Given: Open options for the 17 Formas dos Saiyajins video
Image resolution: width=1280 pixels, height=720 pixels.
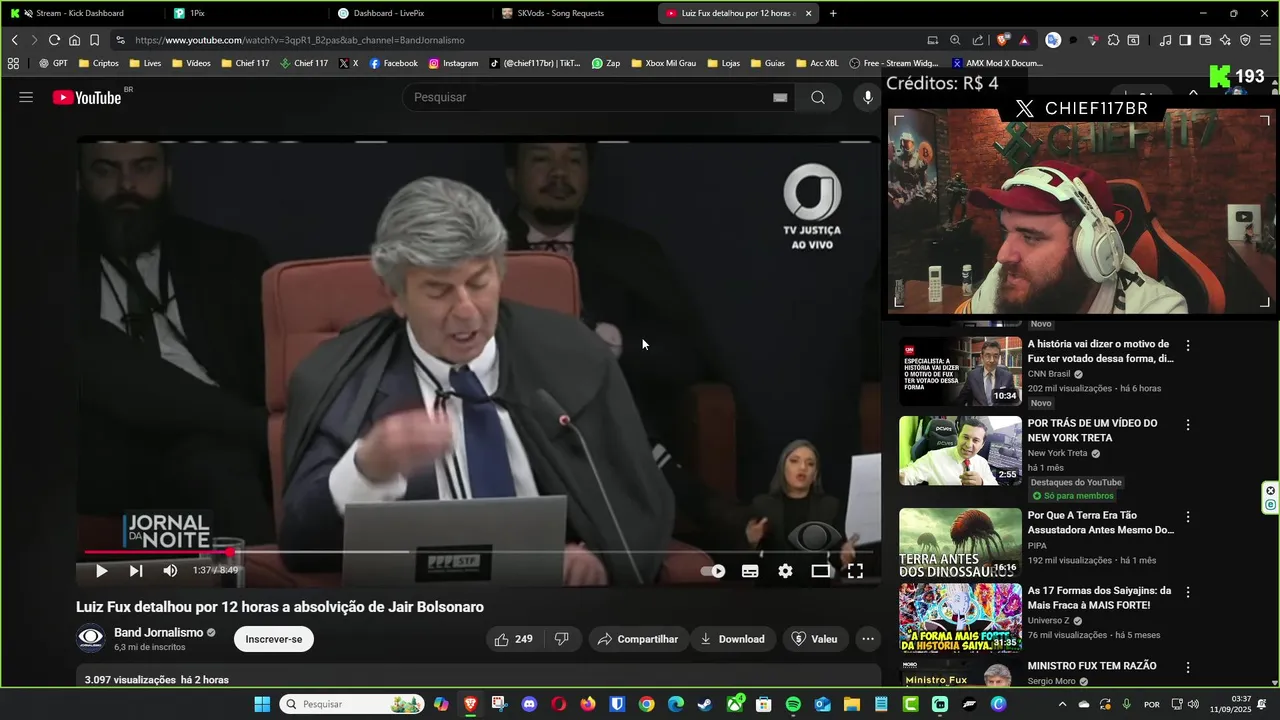Looking at the screenshot, I should pos(1188,592).
